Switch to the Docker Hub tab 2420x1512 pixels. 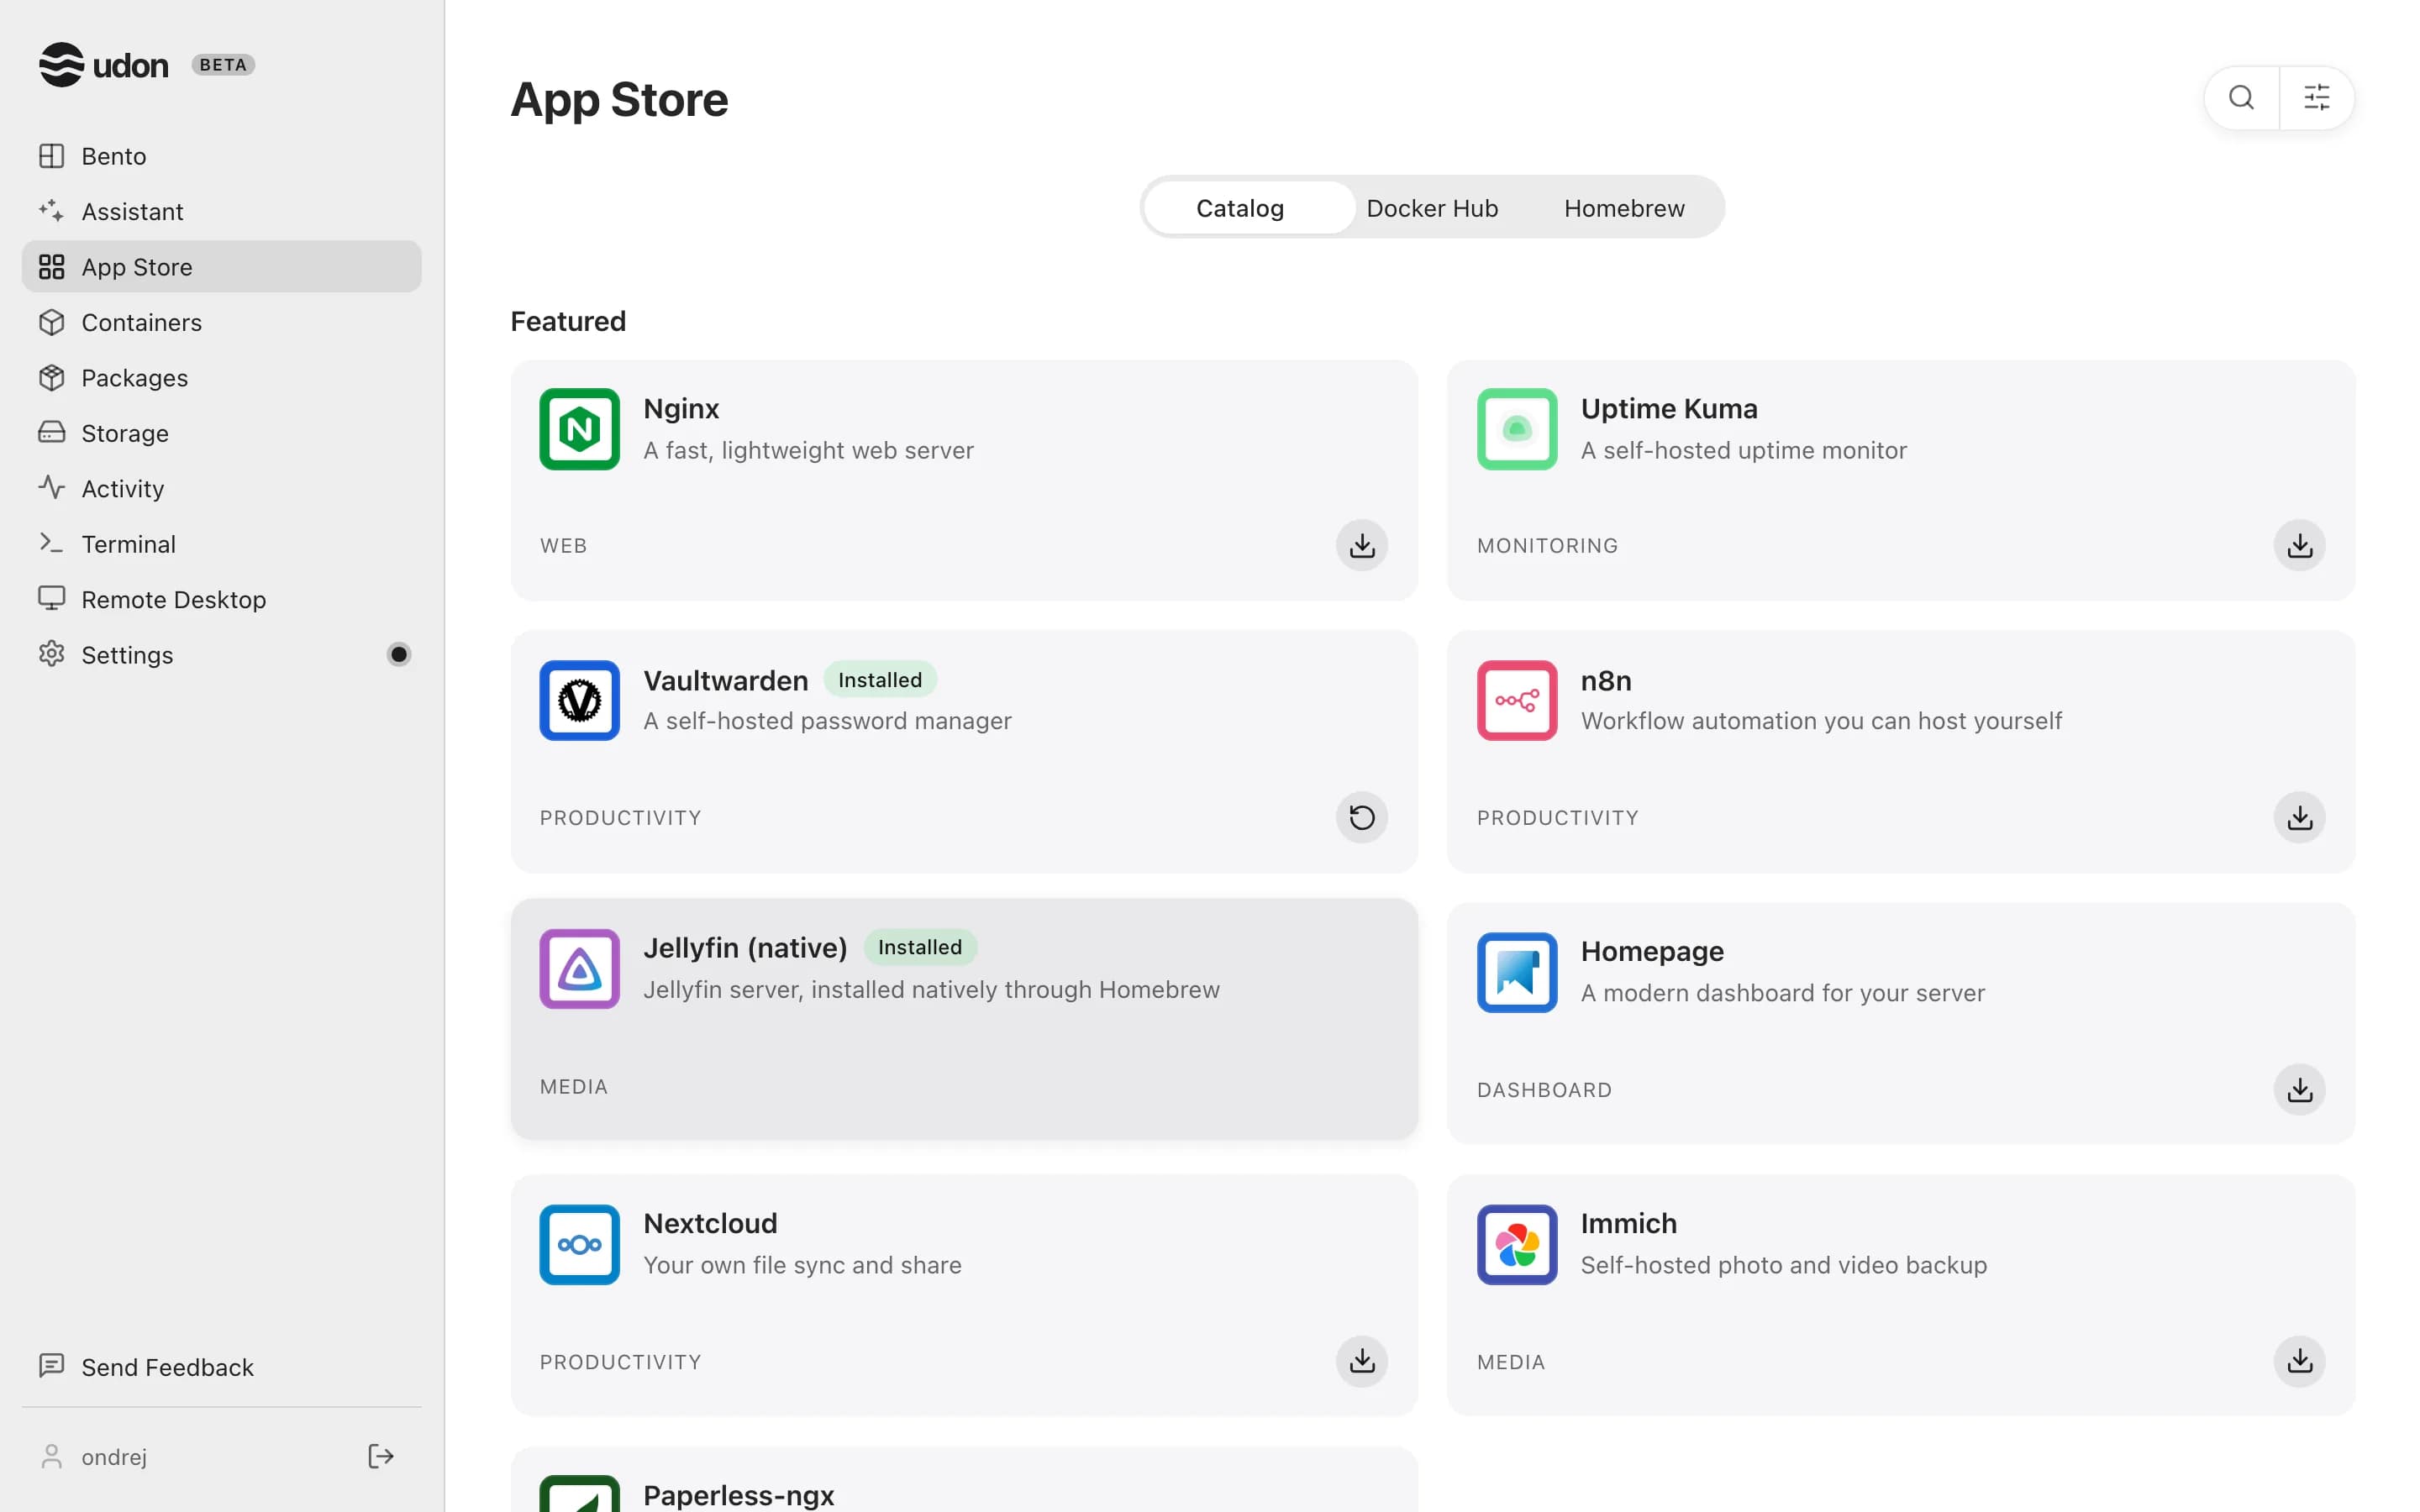[x=1432, y=208]
